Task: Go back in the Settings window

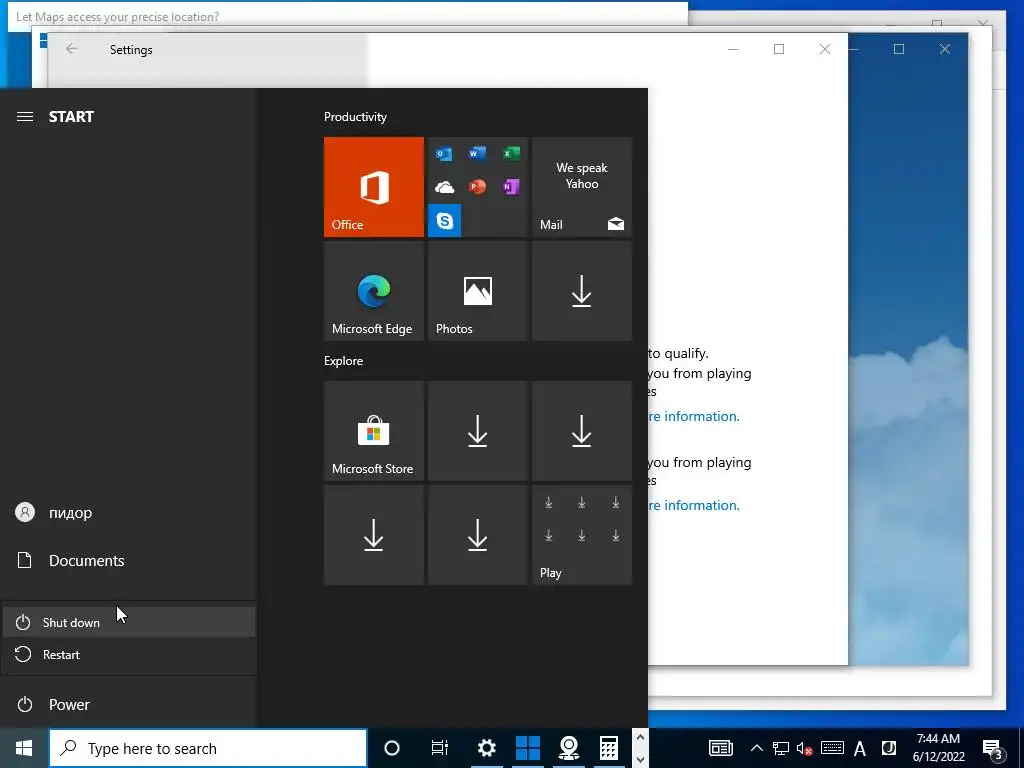Action: 72,50
